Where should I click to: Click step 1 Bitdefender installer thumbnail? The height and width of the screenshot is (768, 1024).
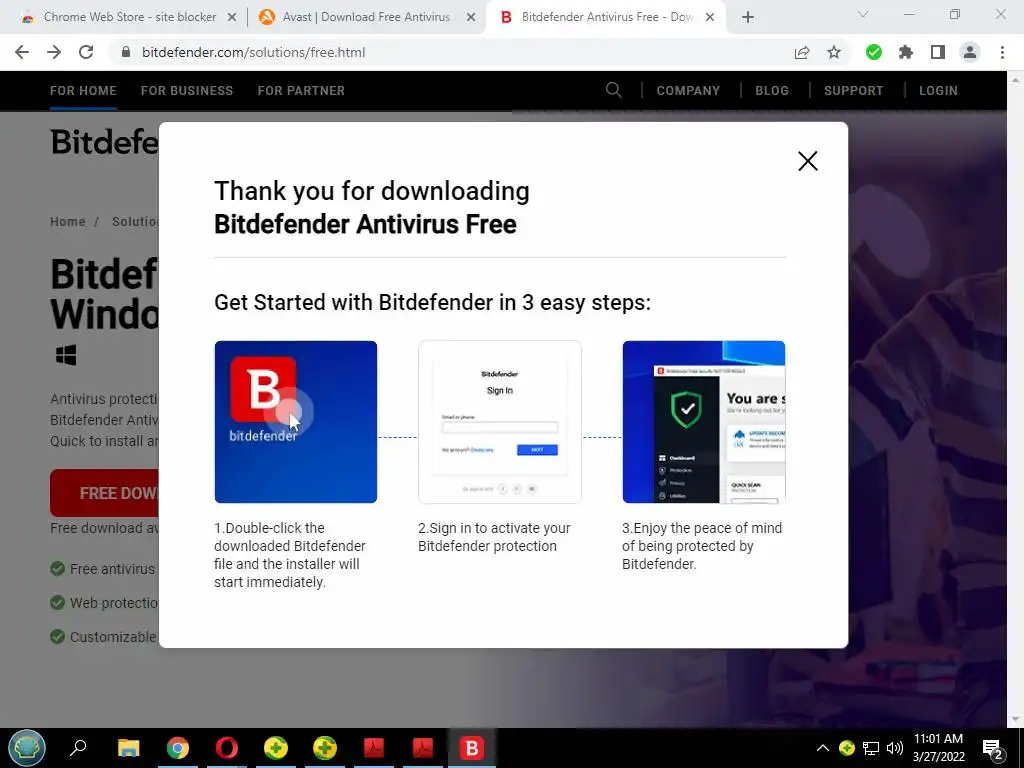point(296,422)
